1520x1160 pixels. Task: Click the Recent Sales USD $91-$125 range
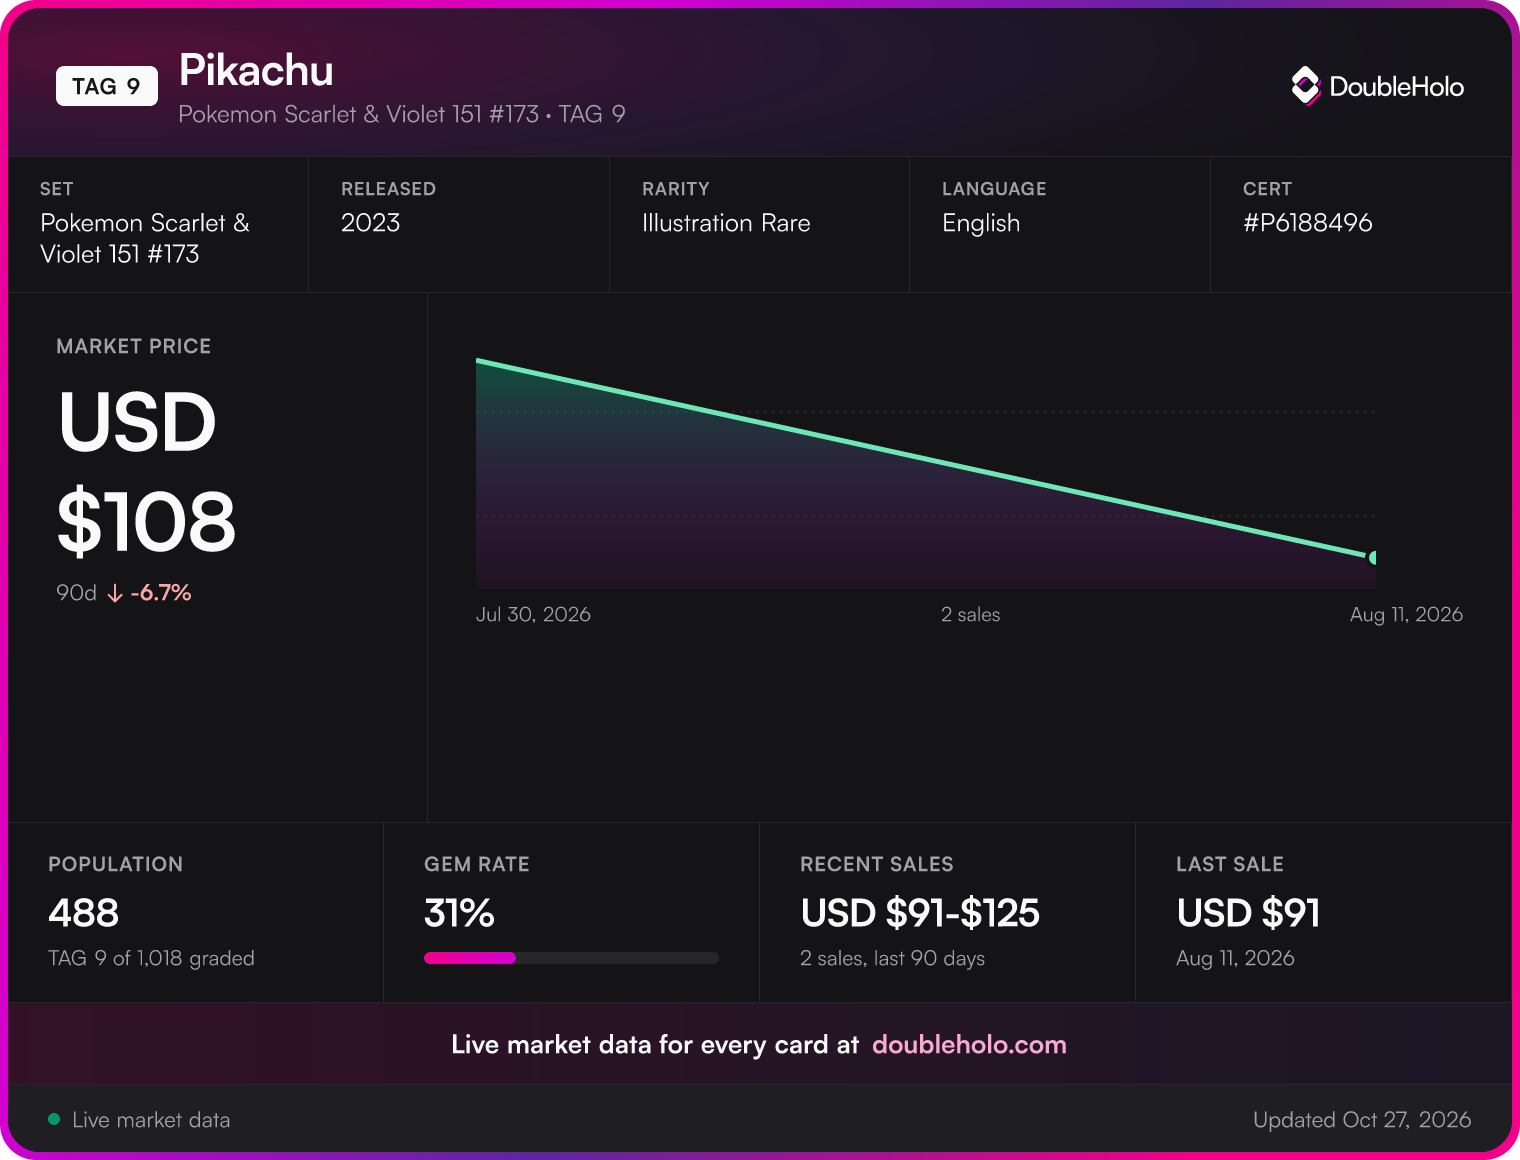pyautogui.click(x=920, y=913)
